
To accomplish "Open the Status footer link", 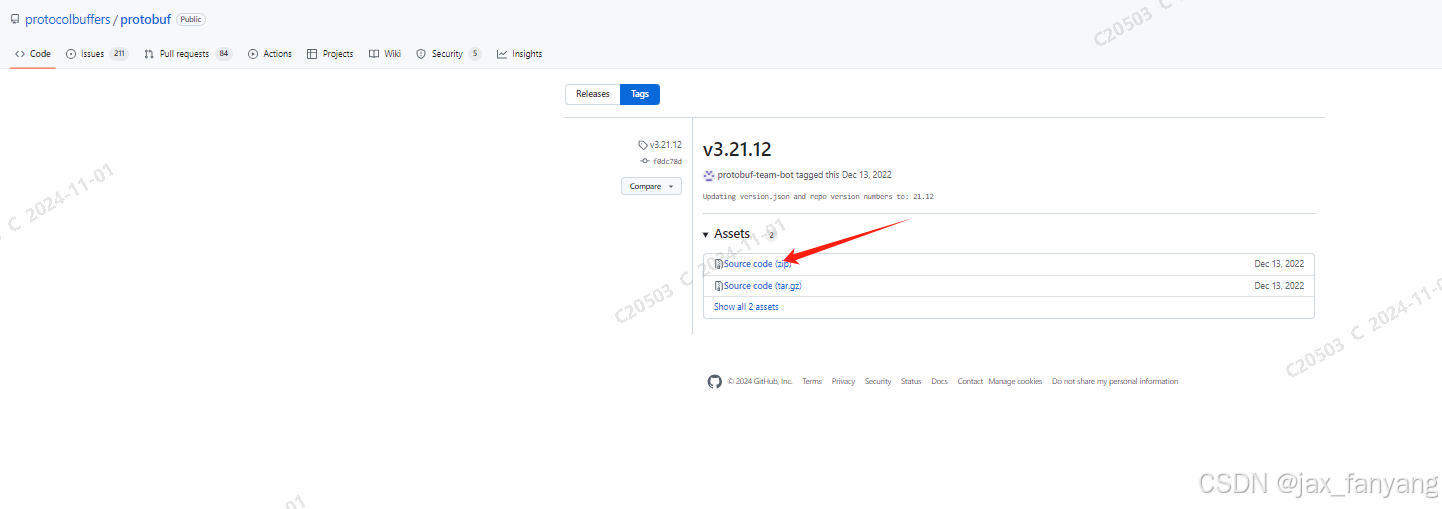I will (911, 381).
